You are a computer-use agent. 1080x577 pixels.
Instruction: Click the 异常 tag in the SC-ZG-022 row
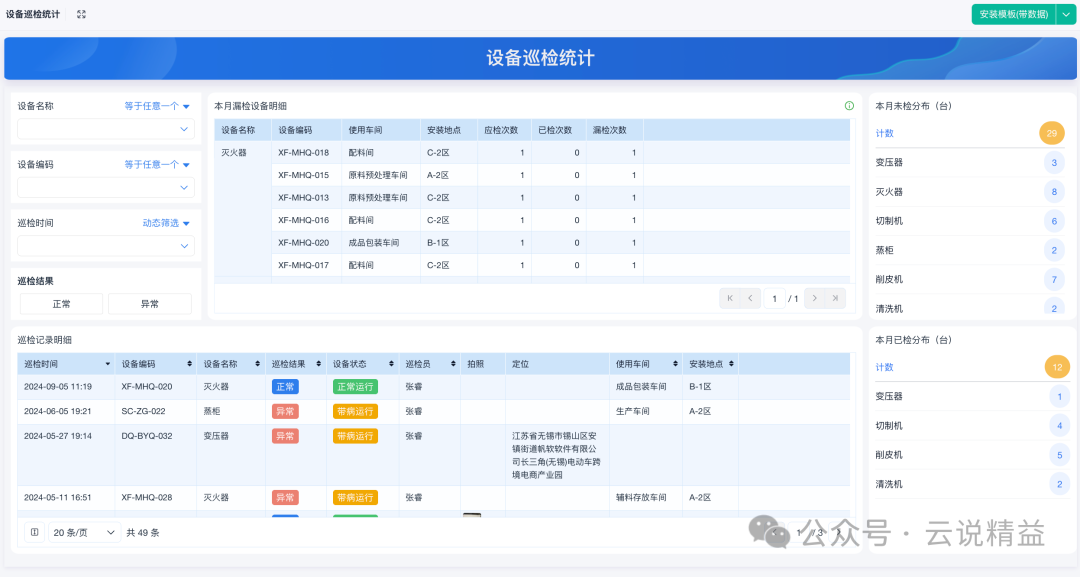[285, 411]
